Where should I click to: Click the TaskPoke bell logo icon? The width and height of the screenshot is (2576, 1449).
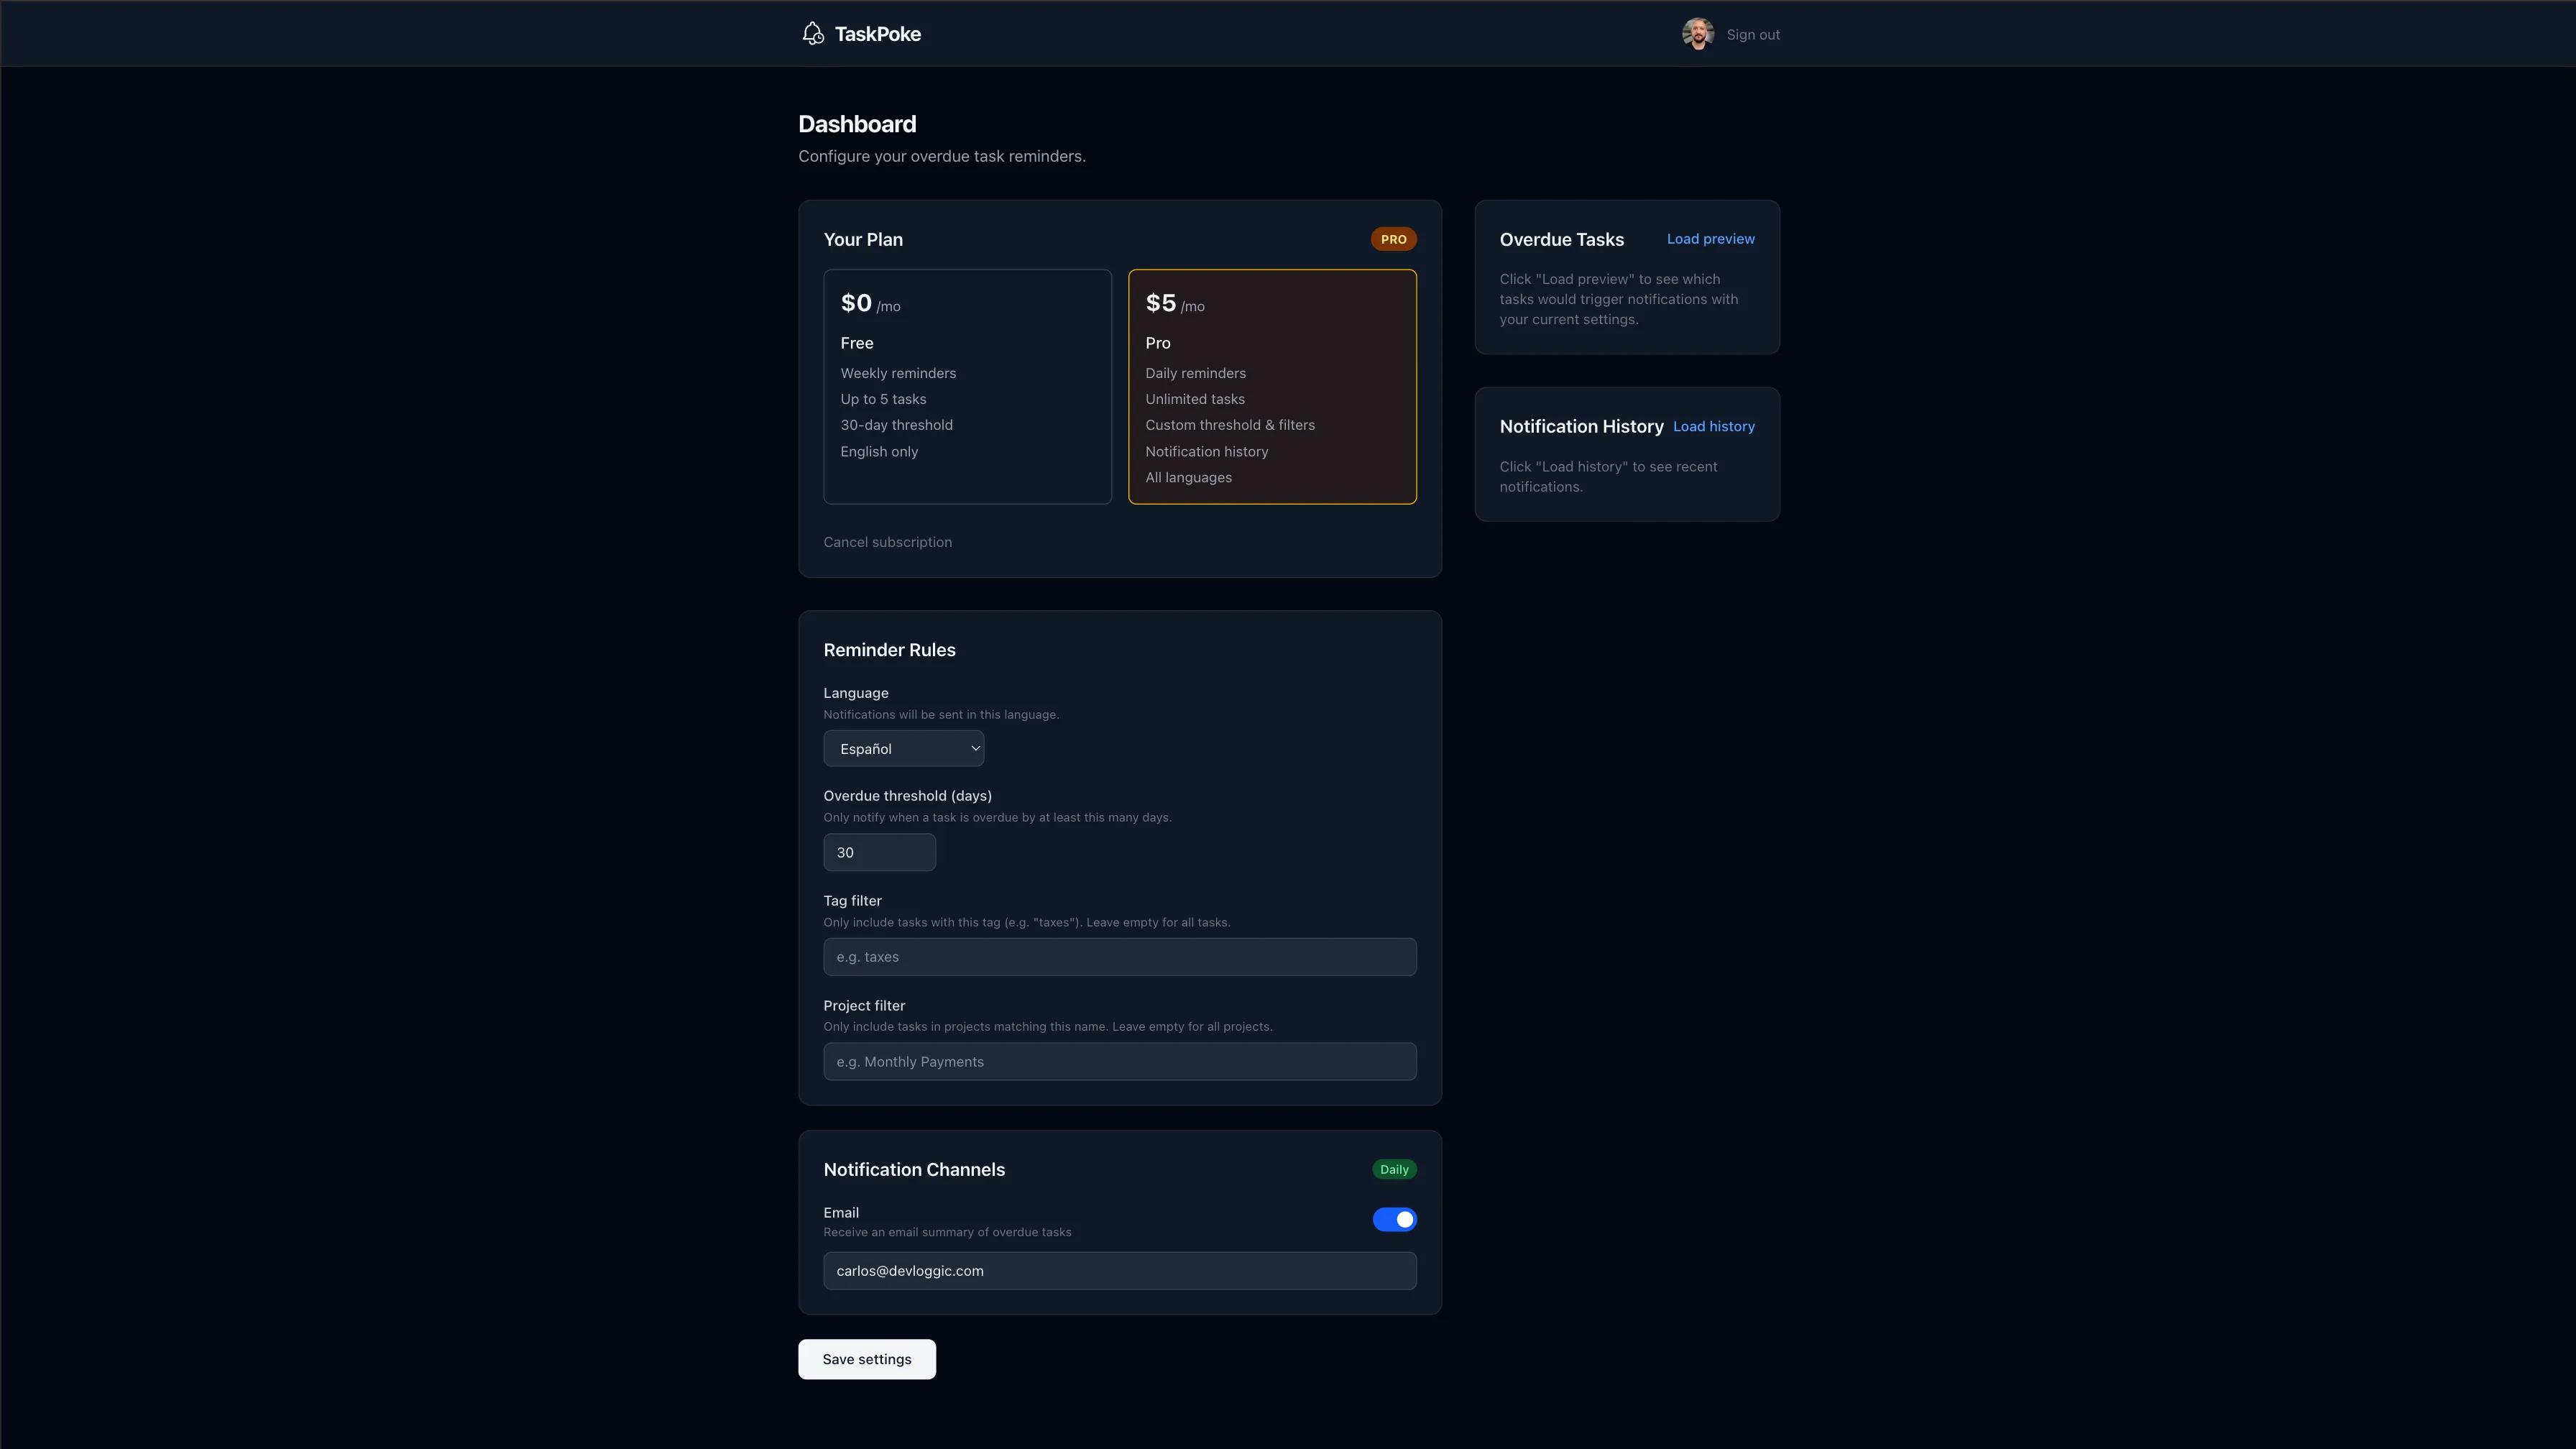click(813, 34)
